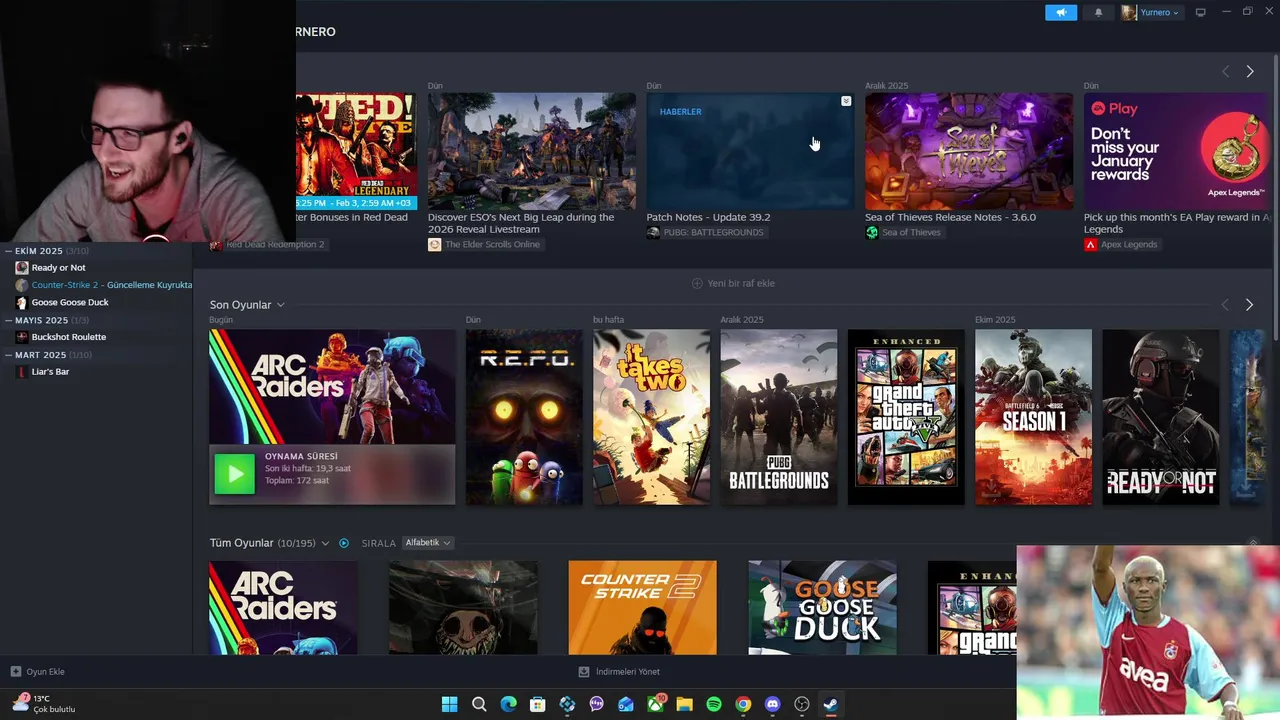Click Oyun Ekle at bottom left
The height and width of the screenshot is (720, 1280).
tap(38, 672)
